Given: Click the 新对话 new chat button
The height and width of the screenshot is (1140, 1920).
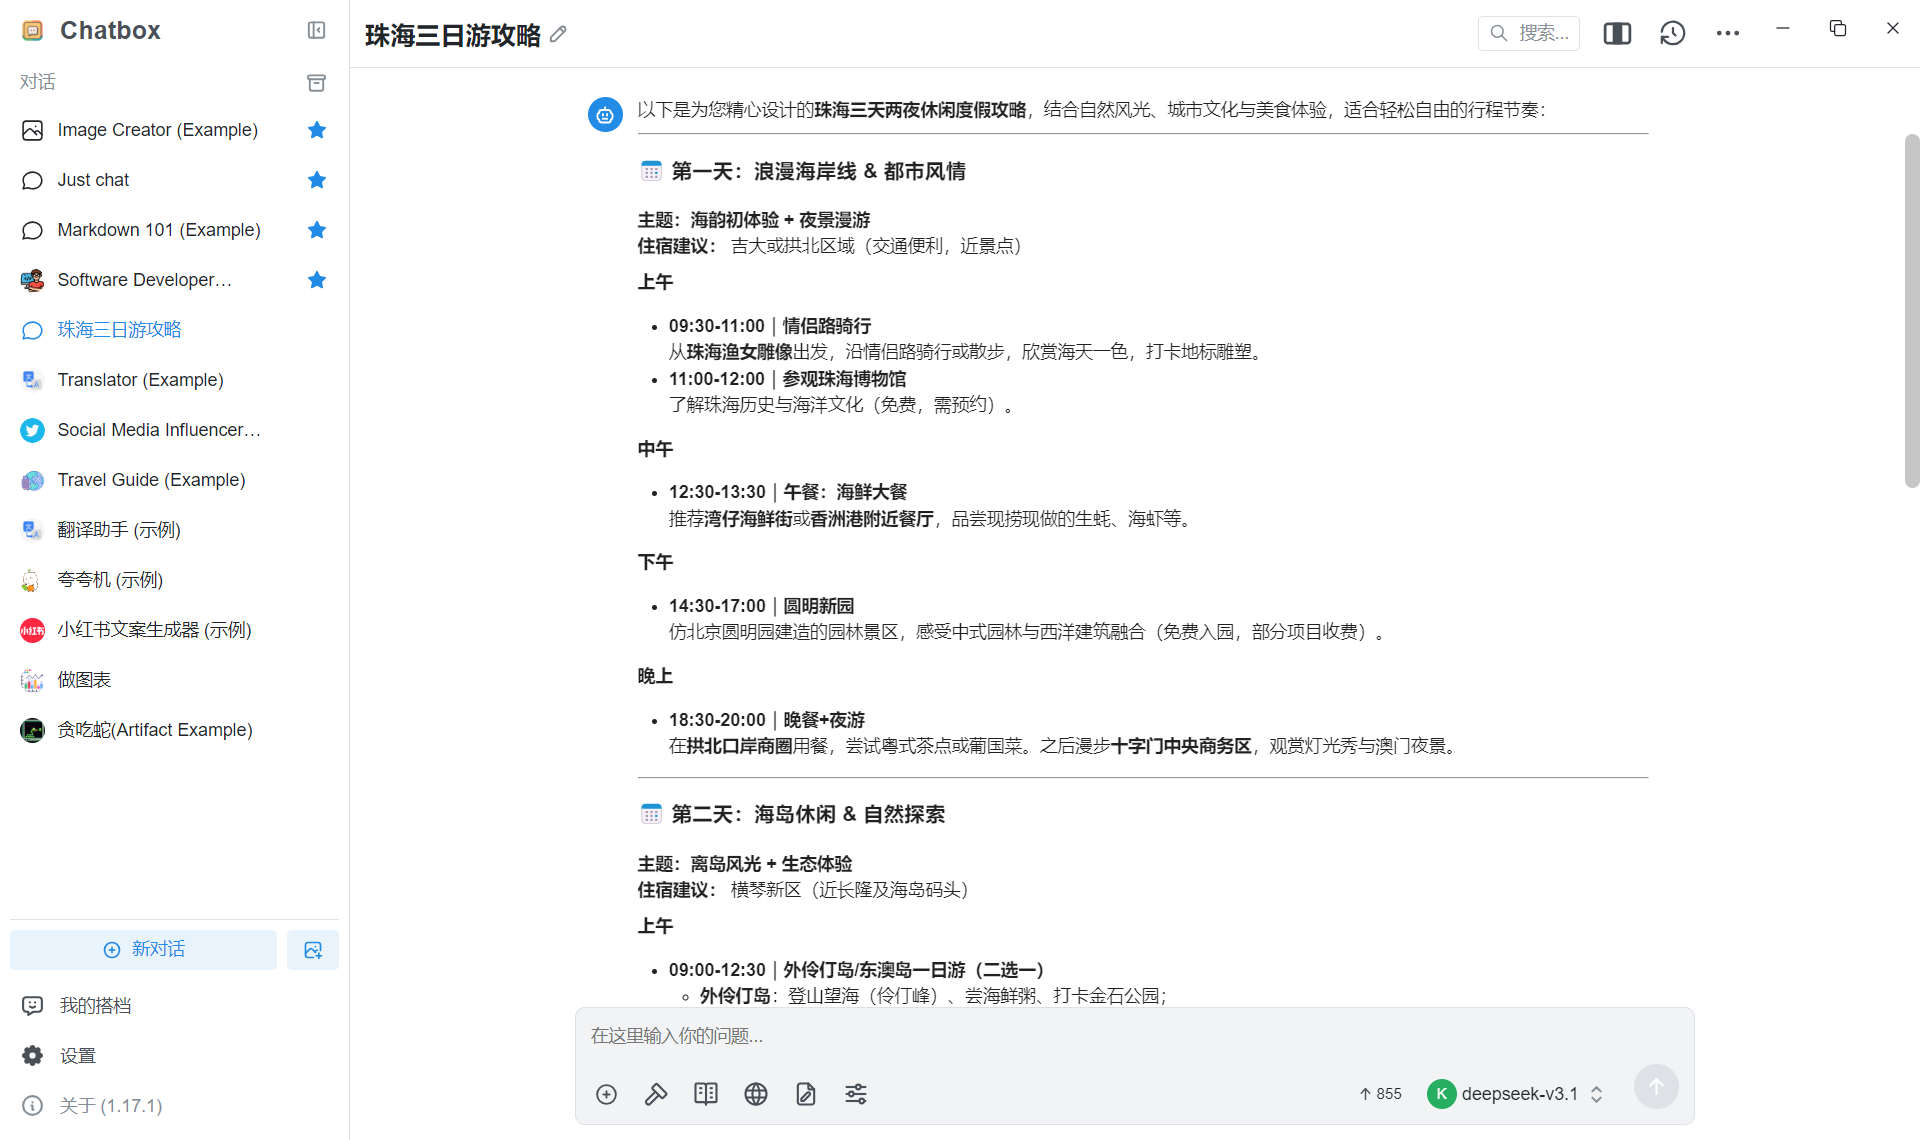Looking at the screenshot, I should (144, 949).
